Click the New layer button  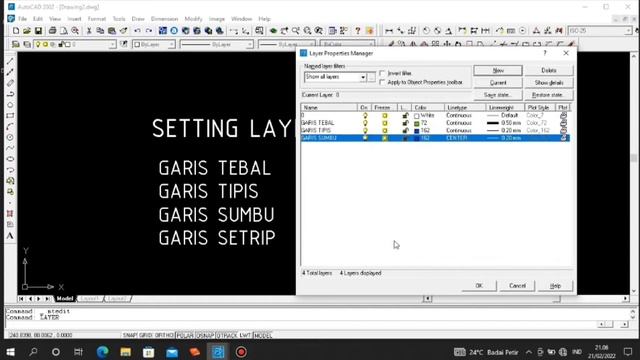click(x=498, y=71)
